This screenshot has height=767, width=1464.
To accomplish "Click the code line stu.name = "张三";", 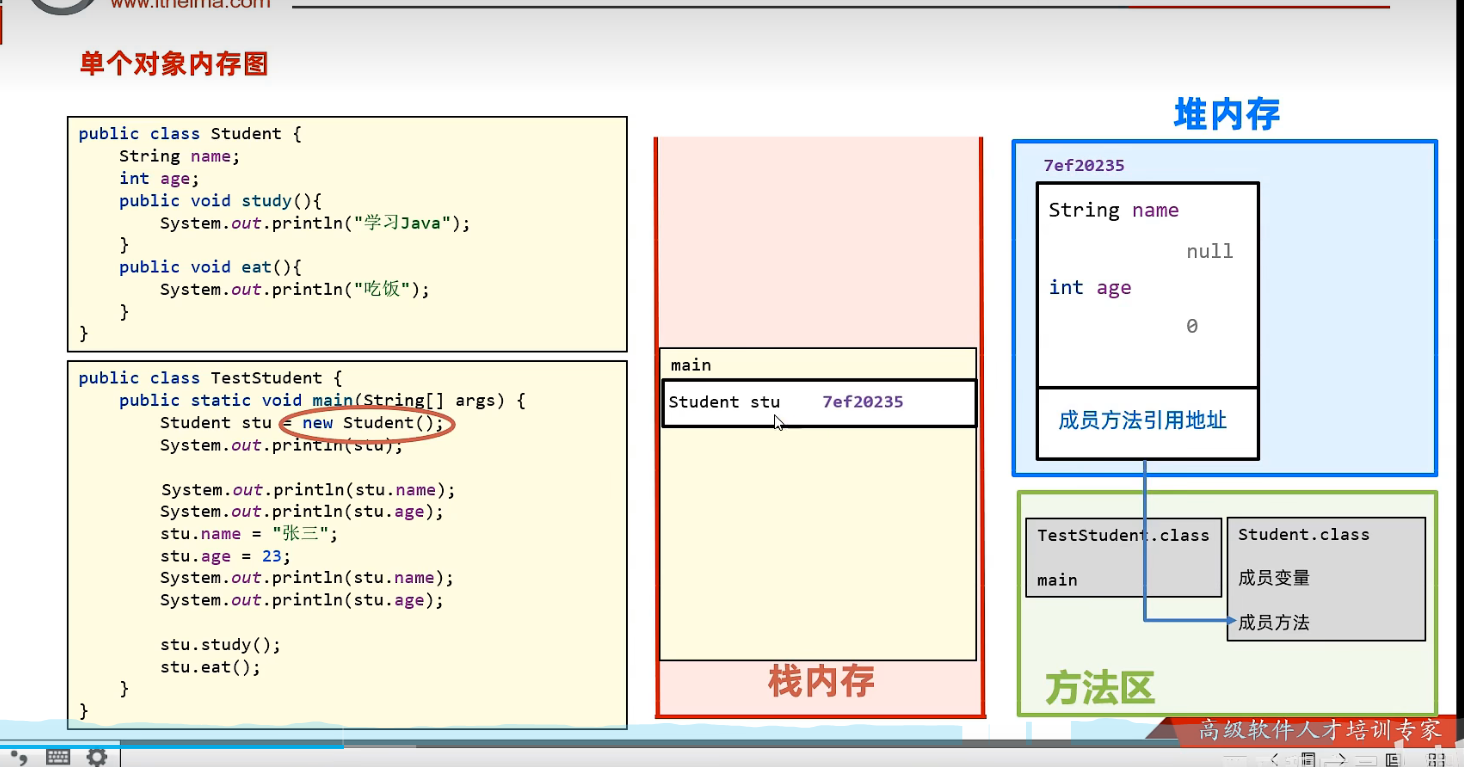I will tap(249, 534).
